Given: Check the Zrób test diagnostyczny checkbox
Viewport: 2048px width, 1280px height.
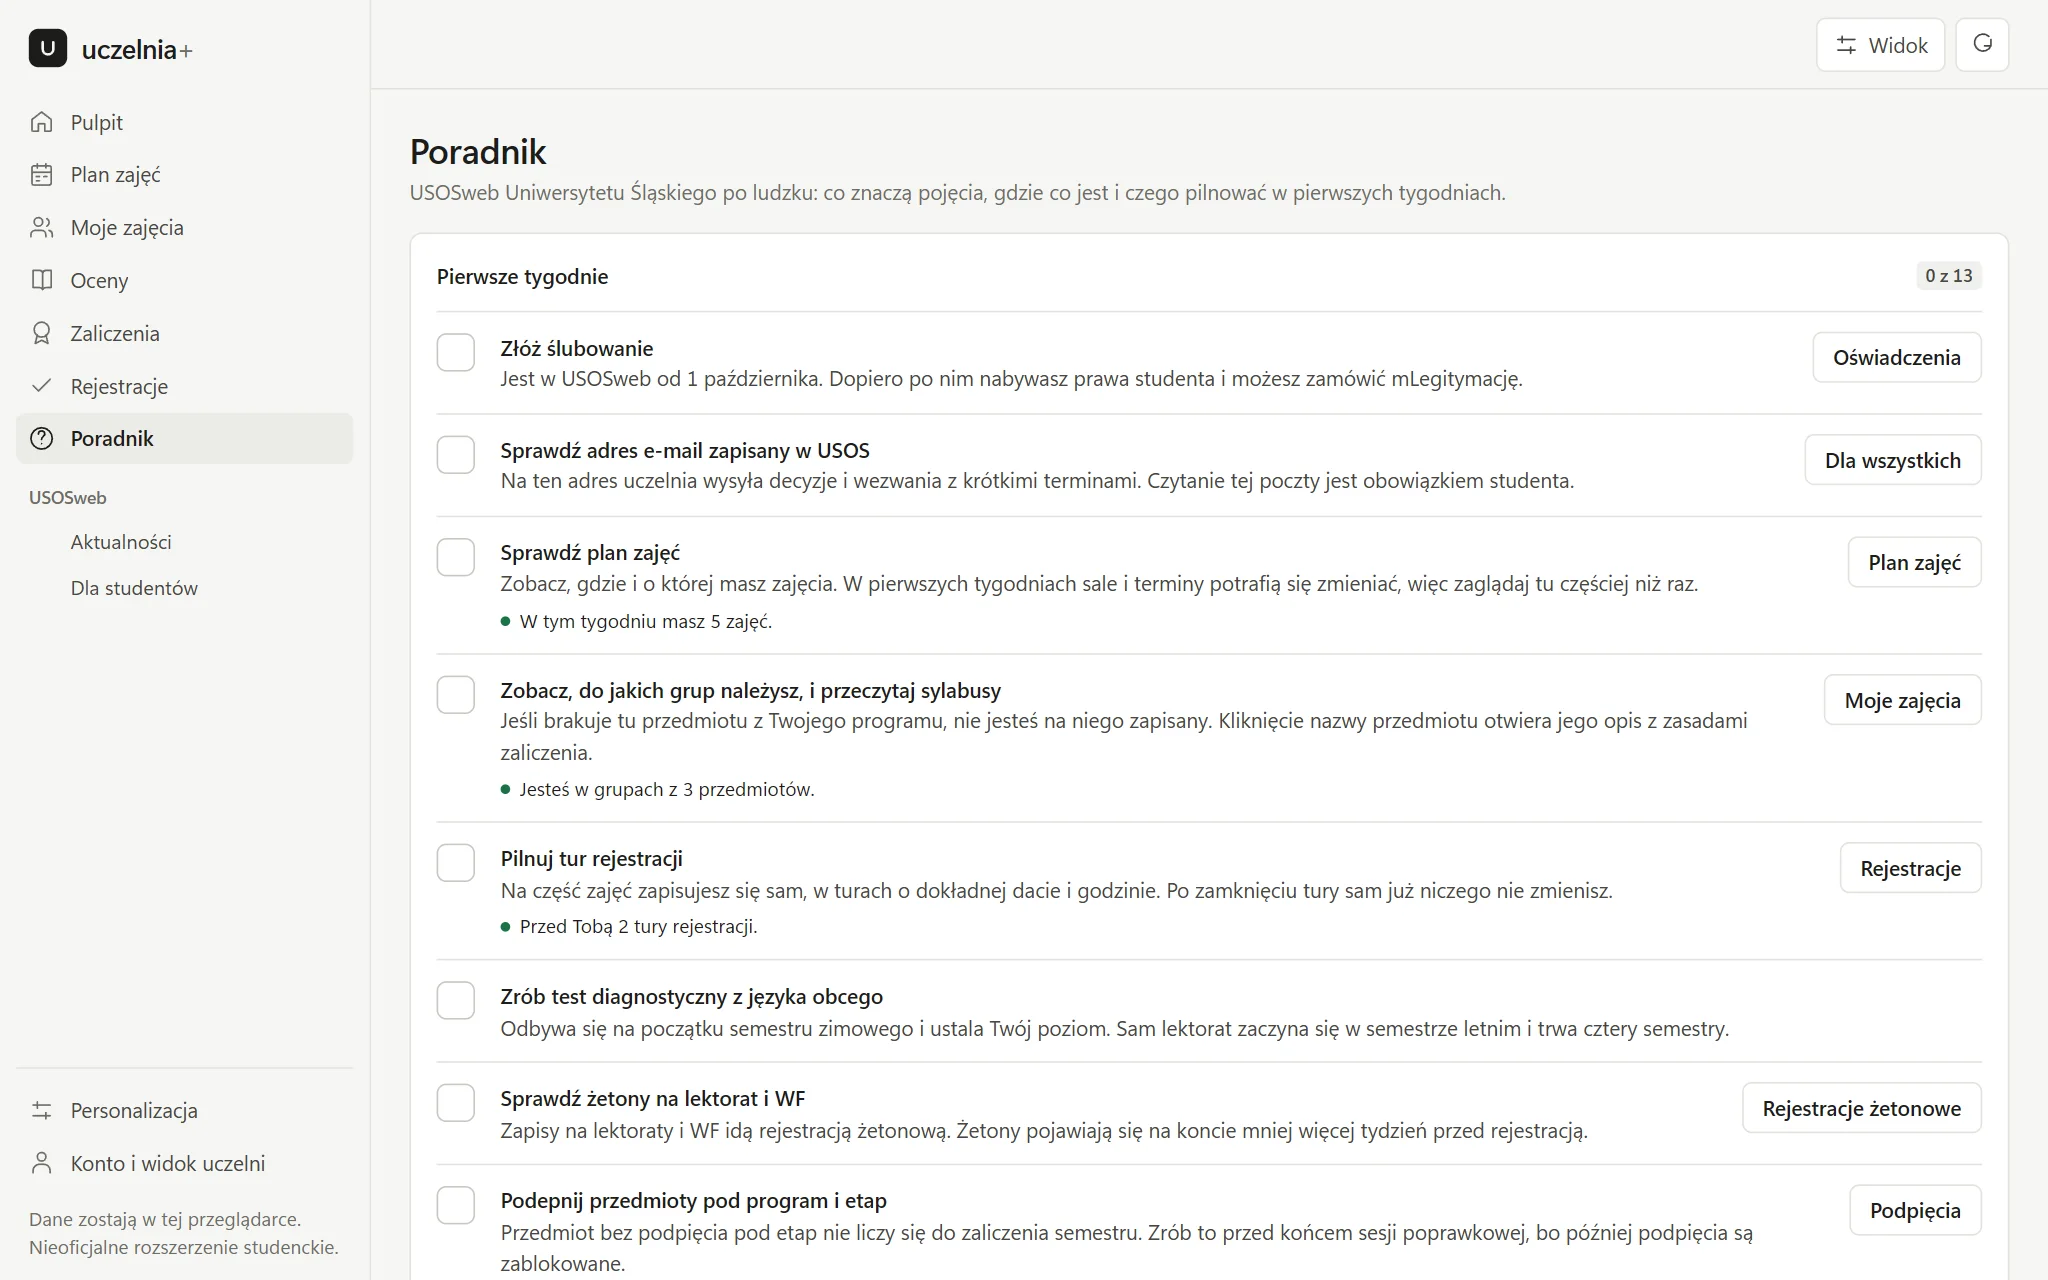Looking at the screenshot, I should [x=456, y=1001].
